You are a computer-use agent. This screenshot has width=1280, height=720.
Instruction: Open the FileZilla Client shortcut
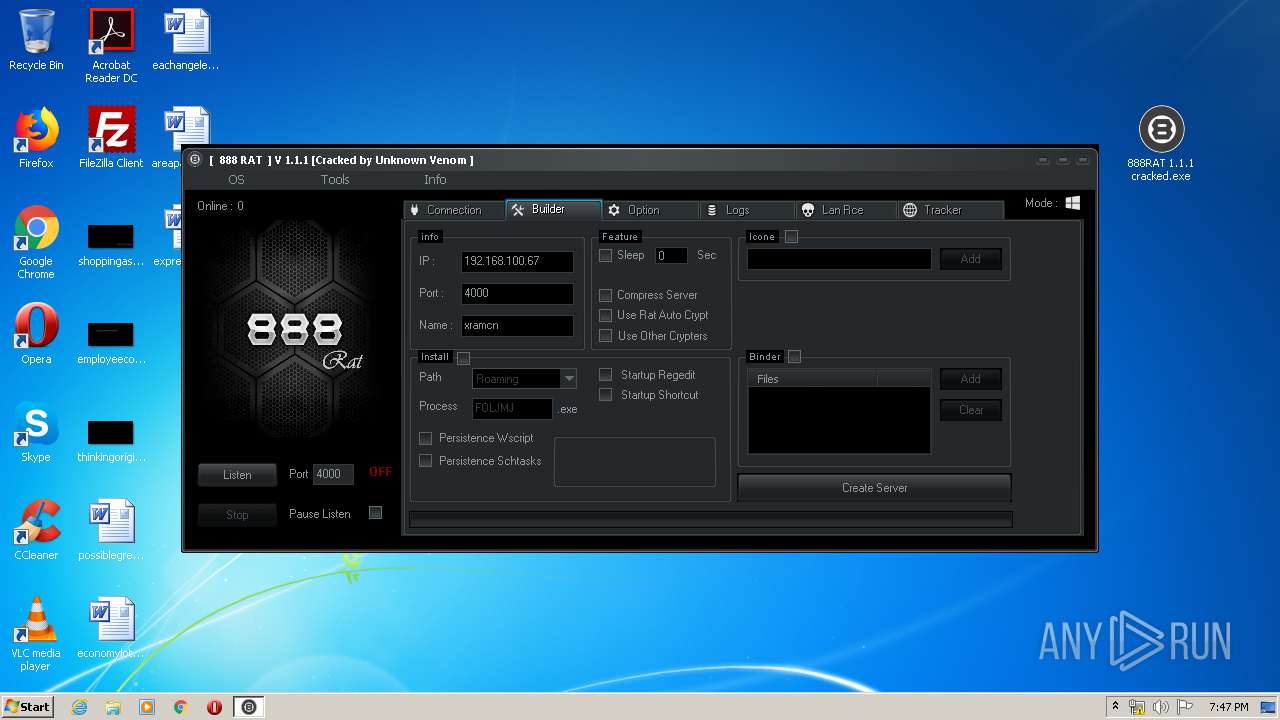click(x=111, y=138)
